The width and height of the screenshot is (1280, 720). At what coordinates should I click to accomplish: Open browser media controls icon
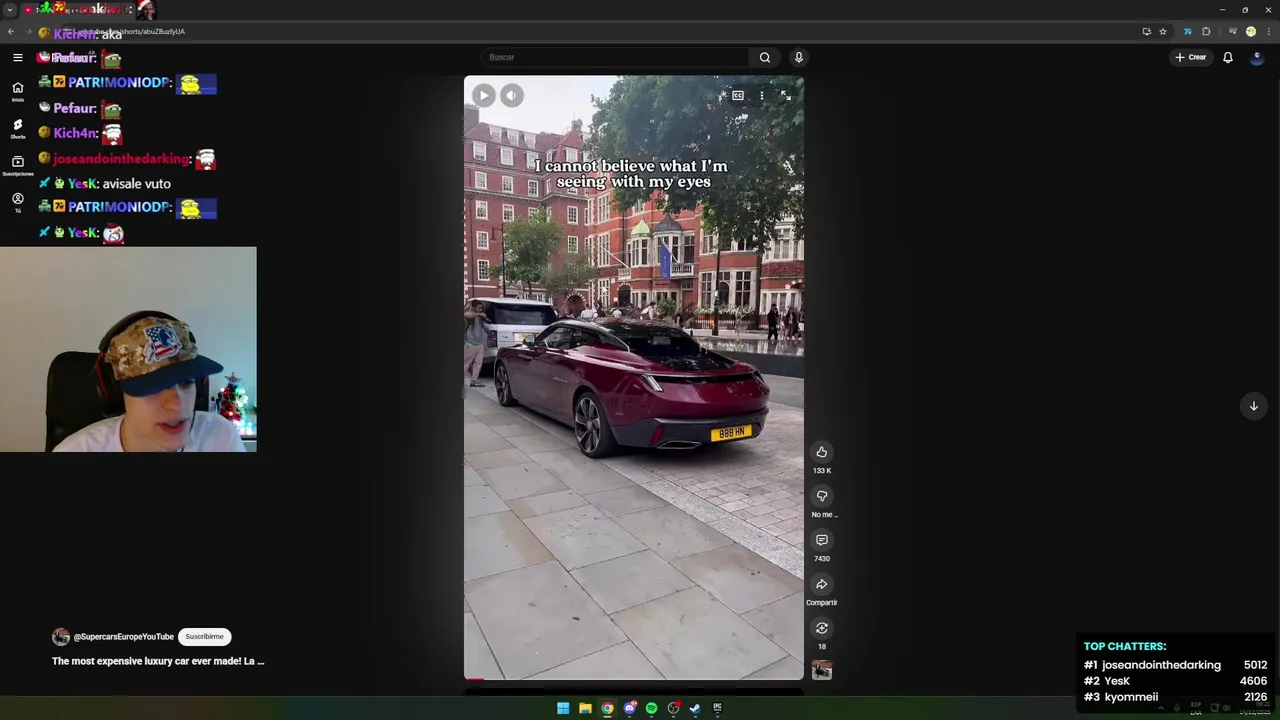point(1232,31)
